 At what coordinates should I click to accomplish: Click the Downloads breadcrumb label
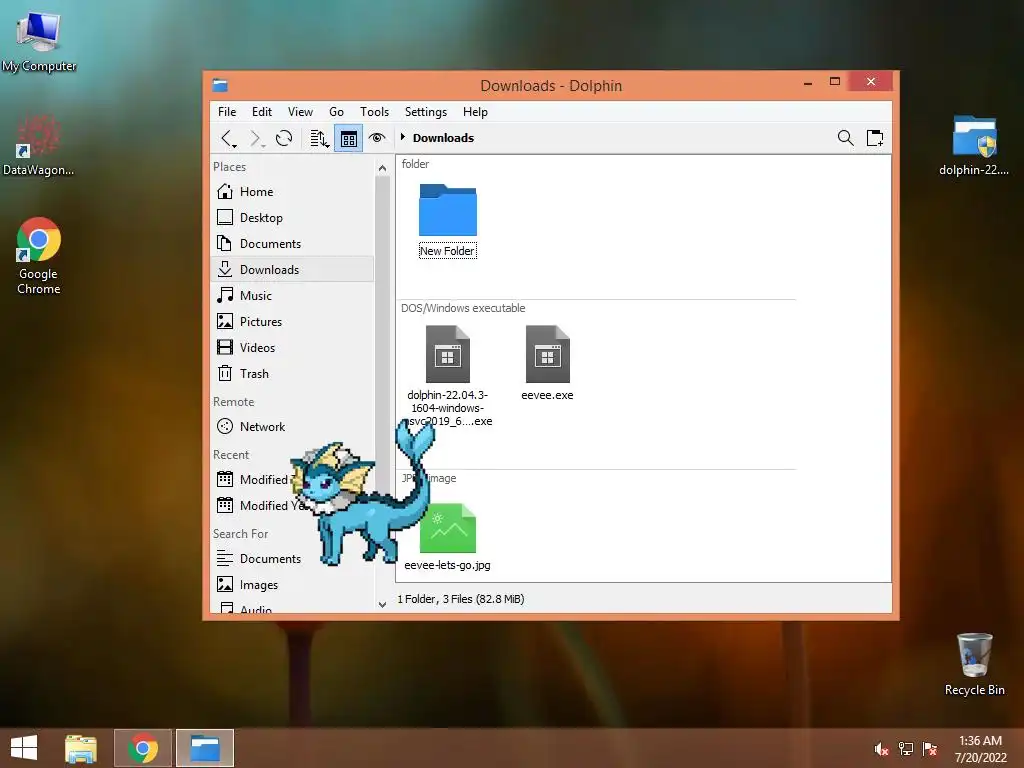(x=443, y=138)
